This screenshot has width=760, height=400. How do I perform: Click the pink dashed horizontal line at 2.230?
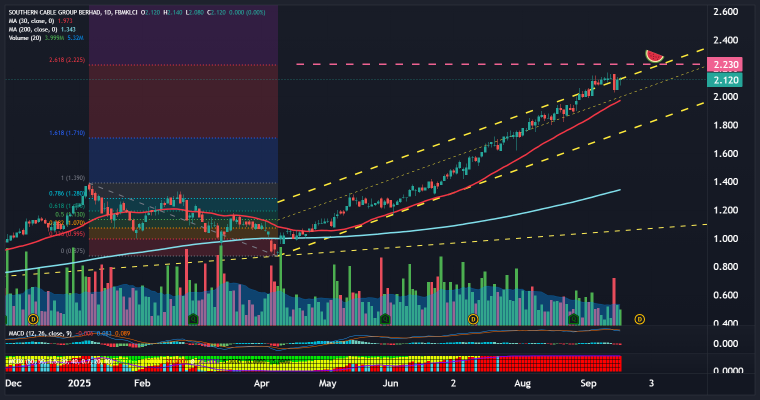(x=450, y=64)
